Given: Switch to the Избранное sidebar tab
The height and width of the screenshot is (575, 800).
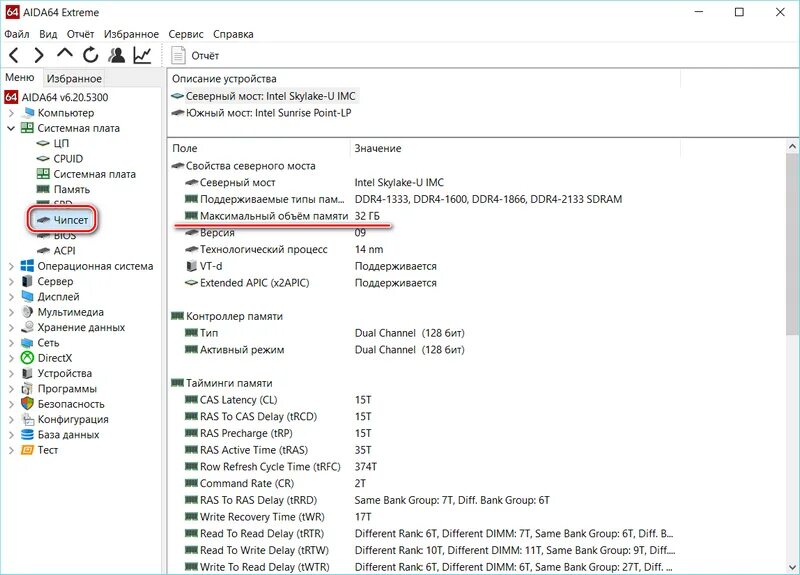Looking at the screenshot, I should (74, 79).
